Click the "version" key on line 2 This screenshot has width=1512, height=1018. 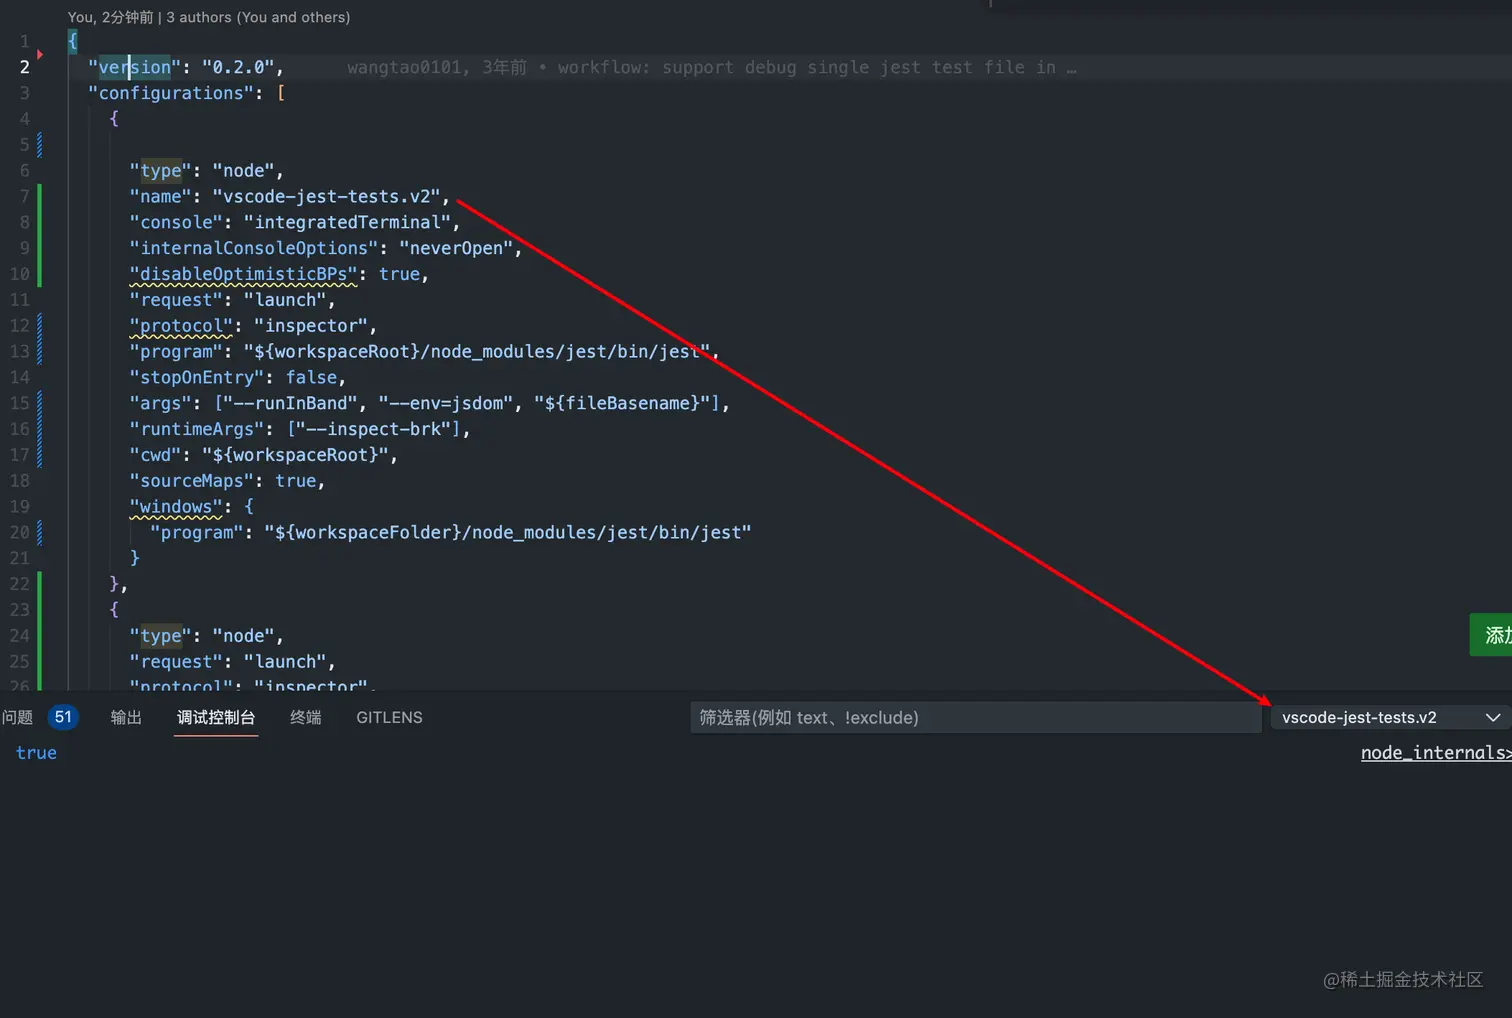135,67
